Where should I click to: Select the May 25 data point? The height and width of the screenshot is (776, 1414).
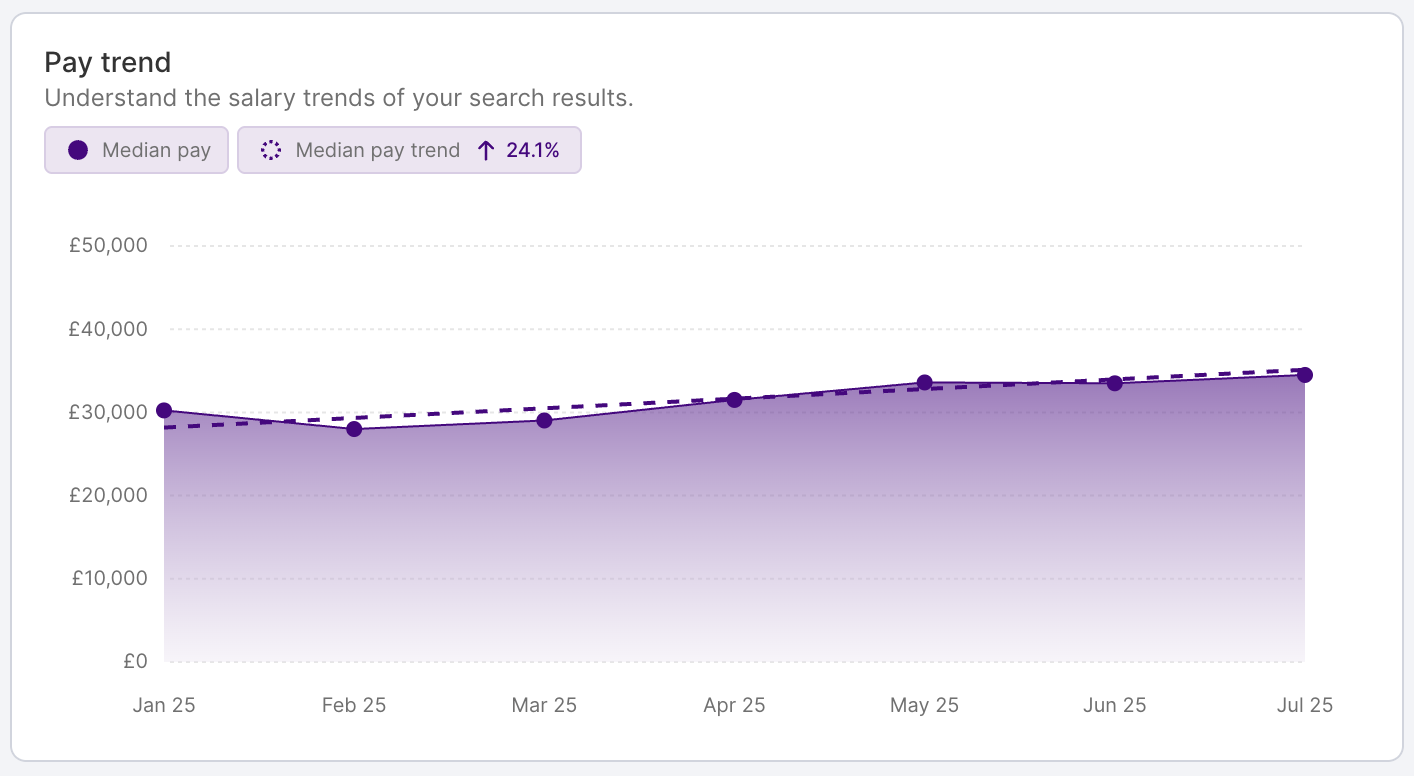[924, 383]
